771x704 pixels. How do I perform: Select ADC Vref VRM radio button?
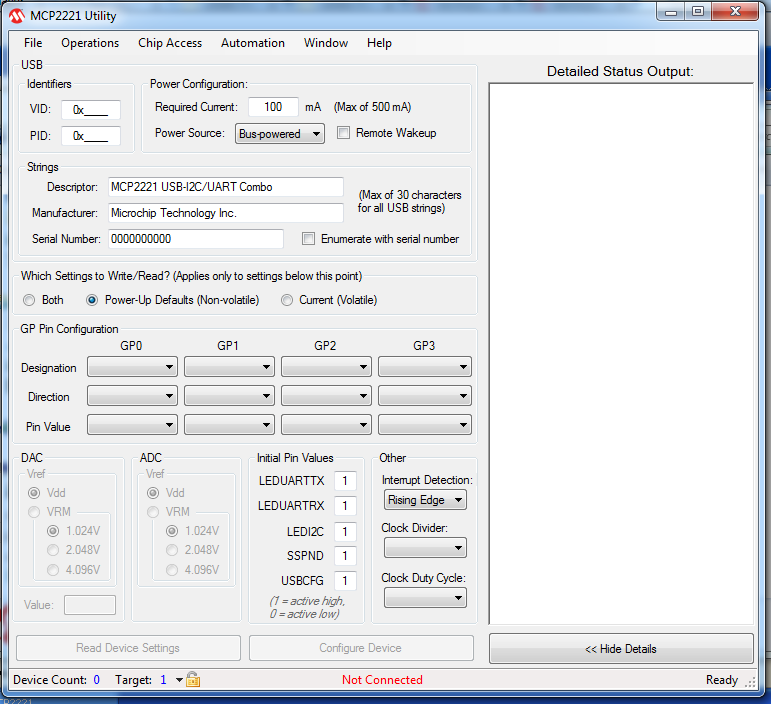153,512
